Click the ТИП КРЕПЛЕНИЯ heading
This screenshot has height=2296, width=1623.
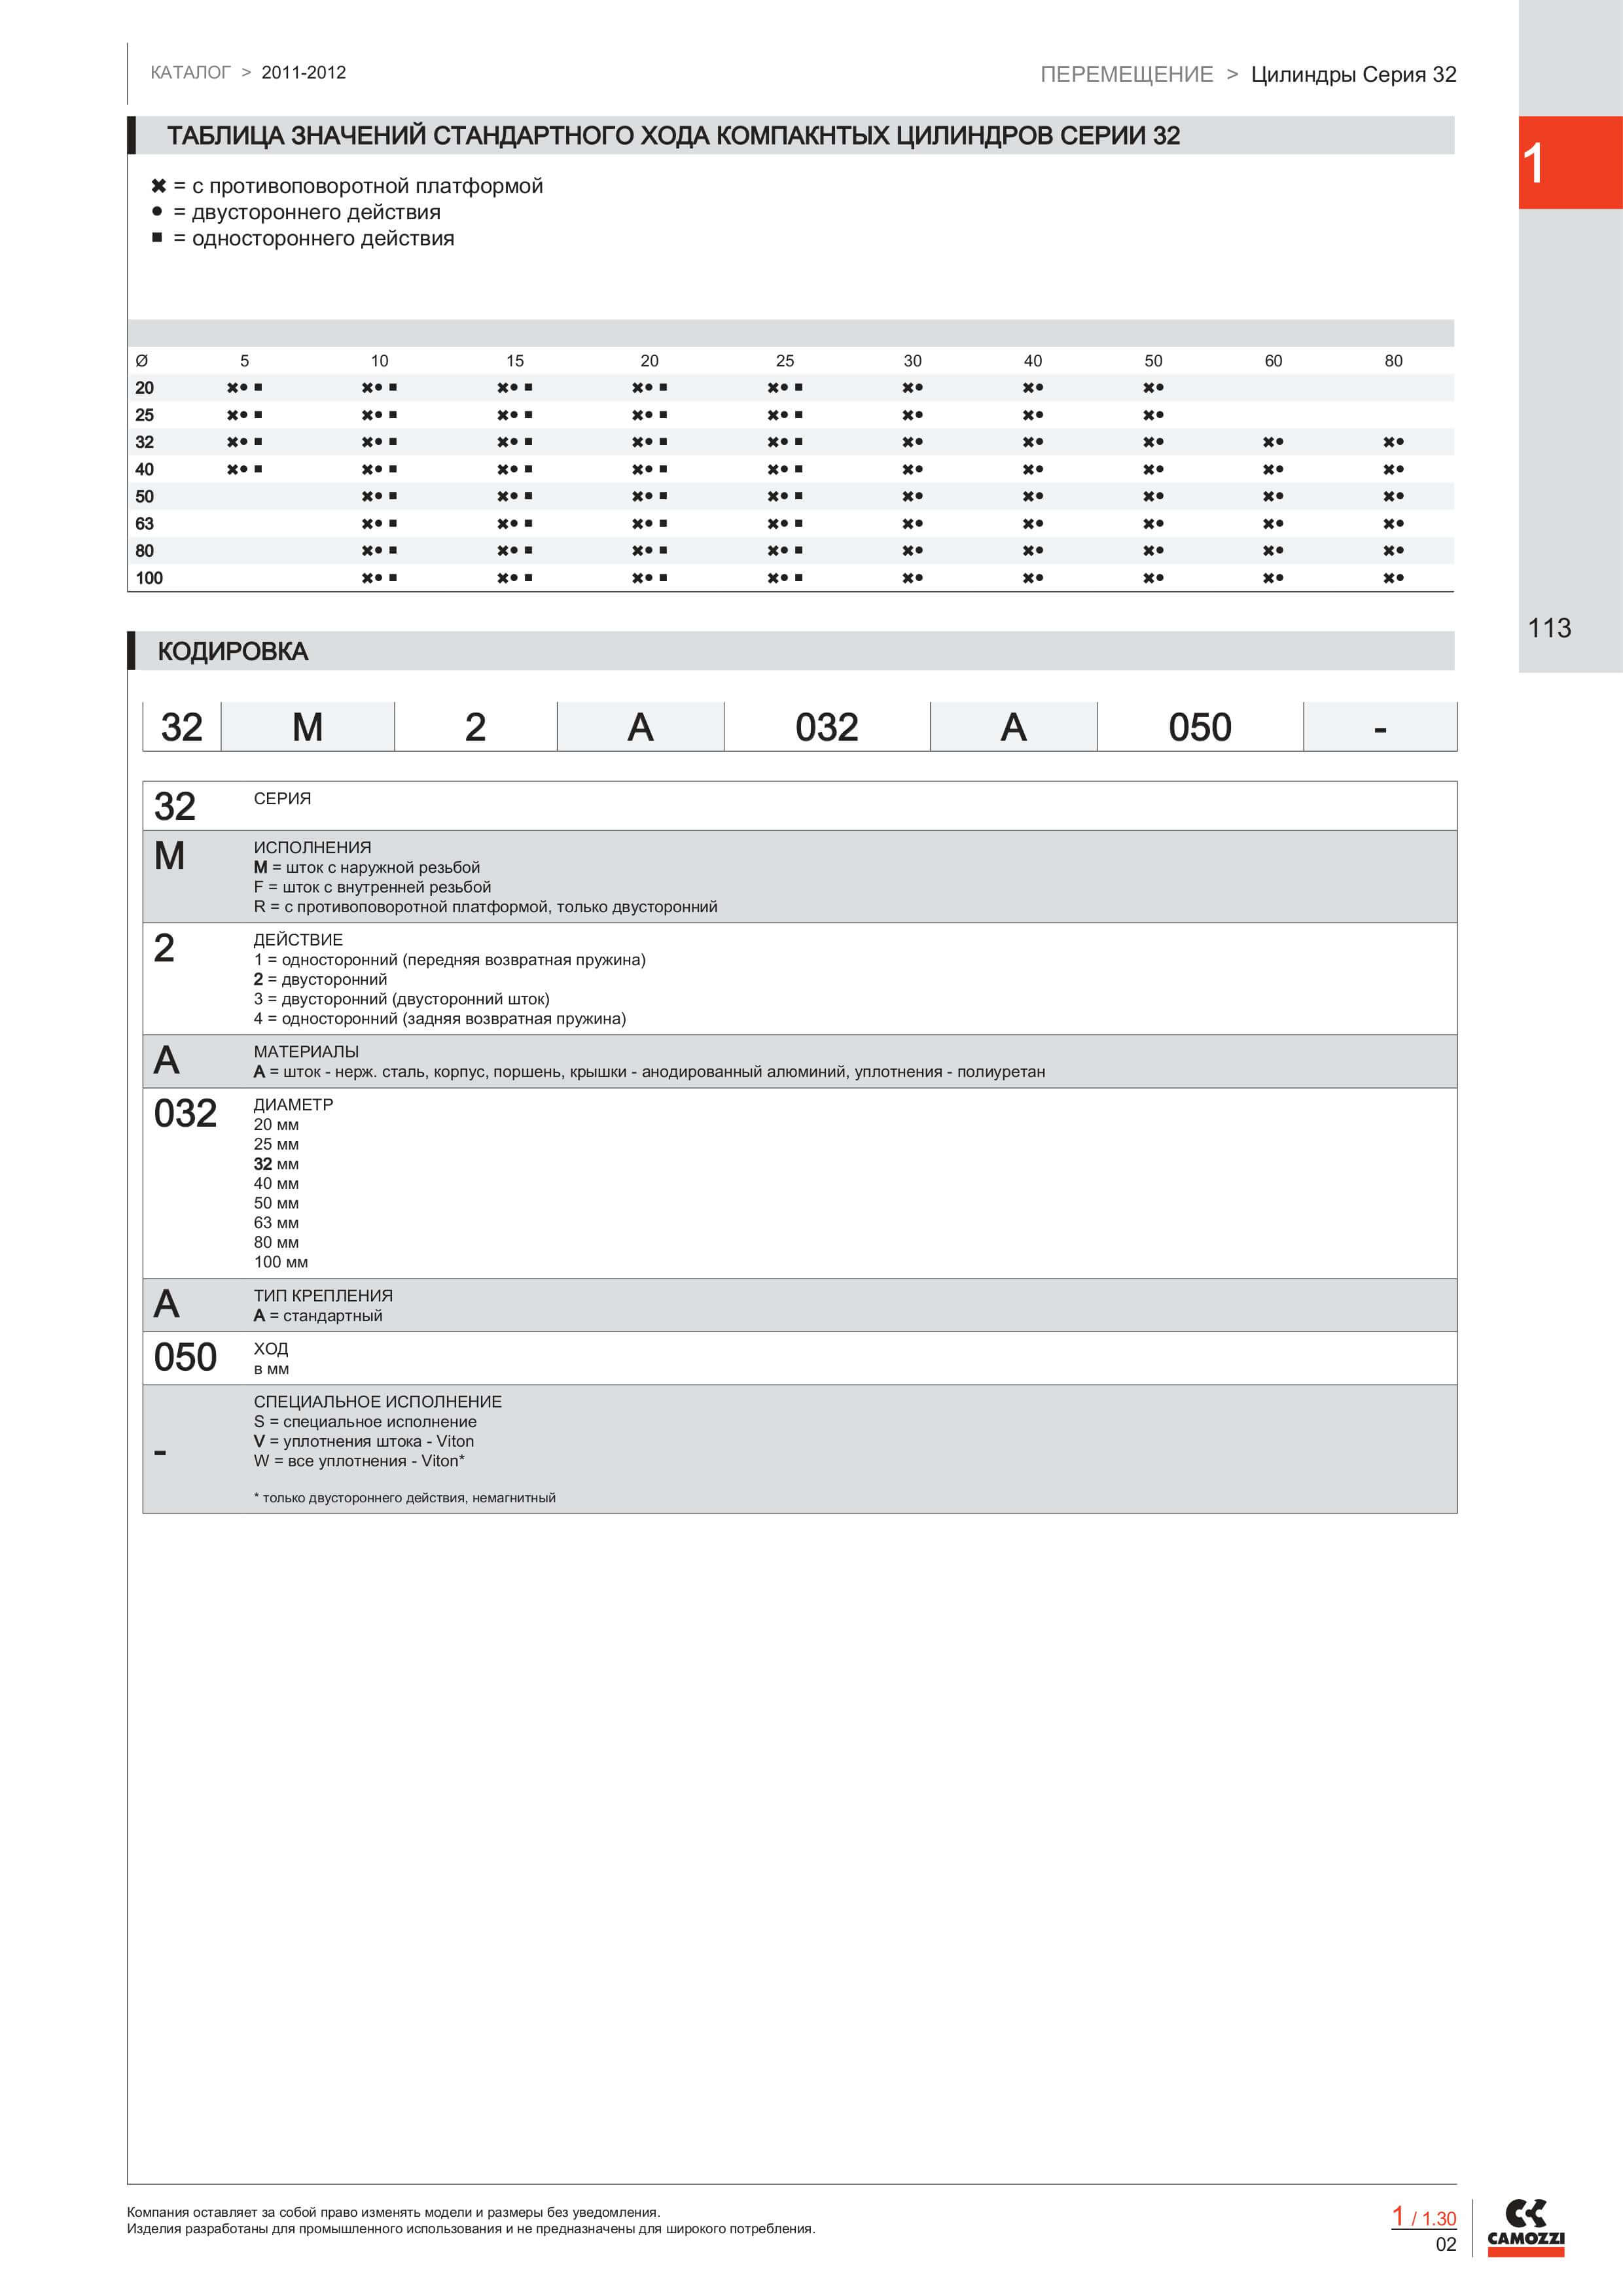coord(323,1296)
